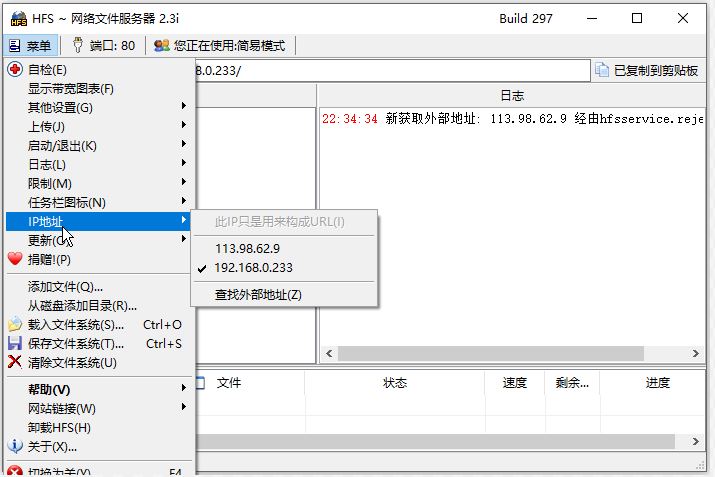
Task: Click the 进度 column header
Action: [658, 383]
